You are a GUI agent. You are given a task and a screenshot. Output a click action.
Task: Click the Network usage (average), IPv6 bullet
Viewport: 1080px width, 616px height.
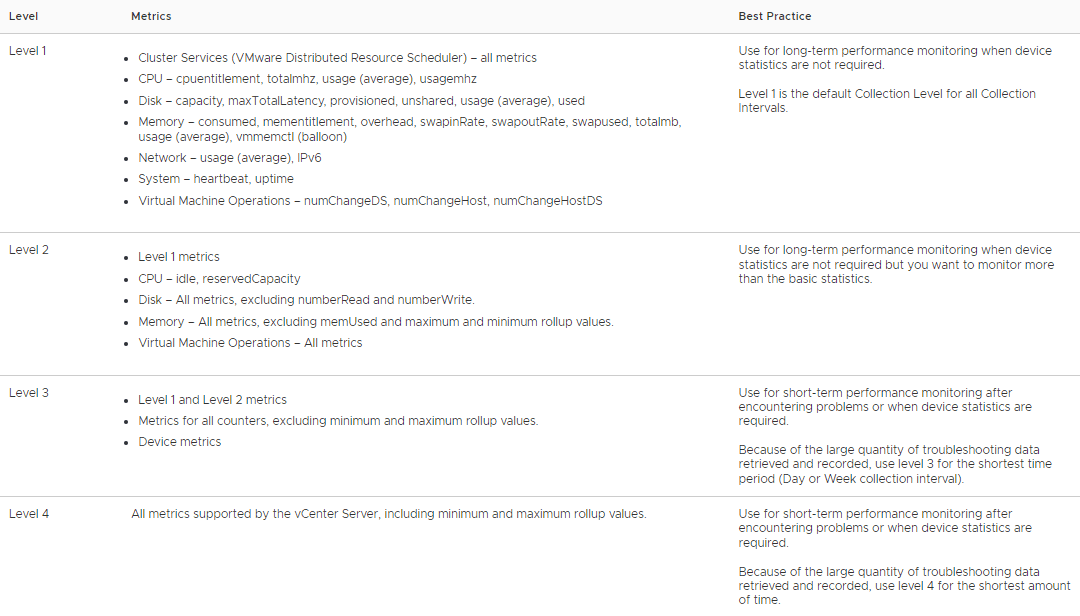tap(229, 158)
